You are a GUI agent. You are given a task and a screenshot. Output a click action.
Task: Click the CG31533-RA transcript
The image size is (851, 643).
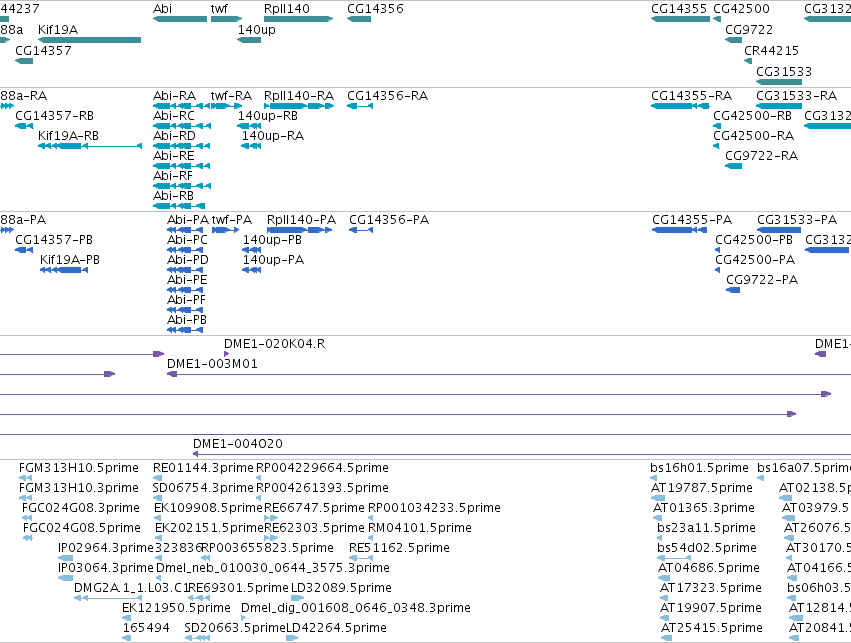779,106
